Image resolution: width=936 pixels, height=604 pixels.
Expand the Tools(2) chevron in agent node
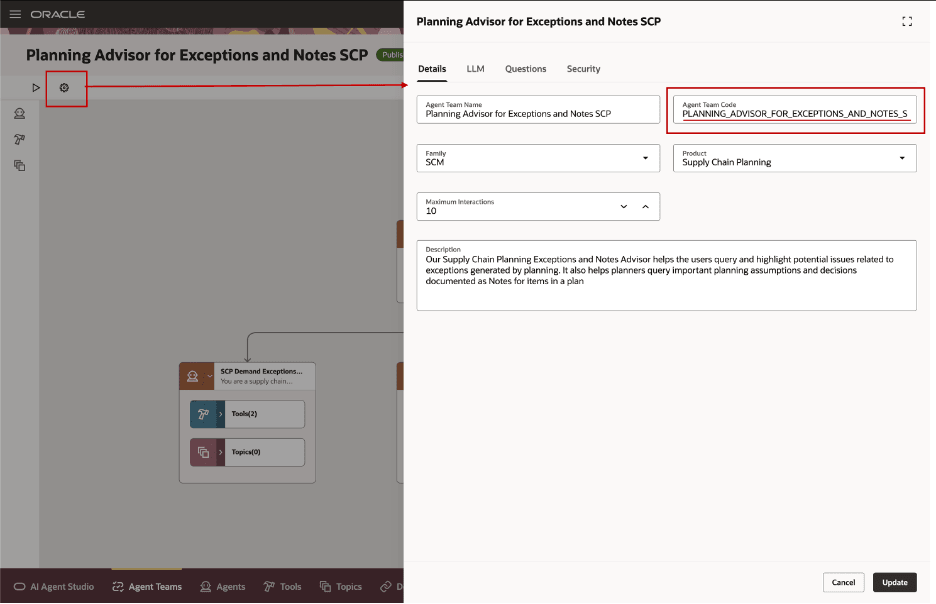(x=220, y=414)
